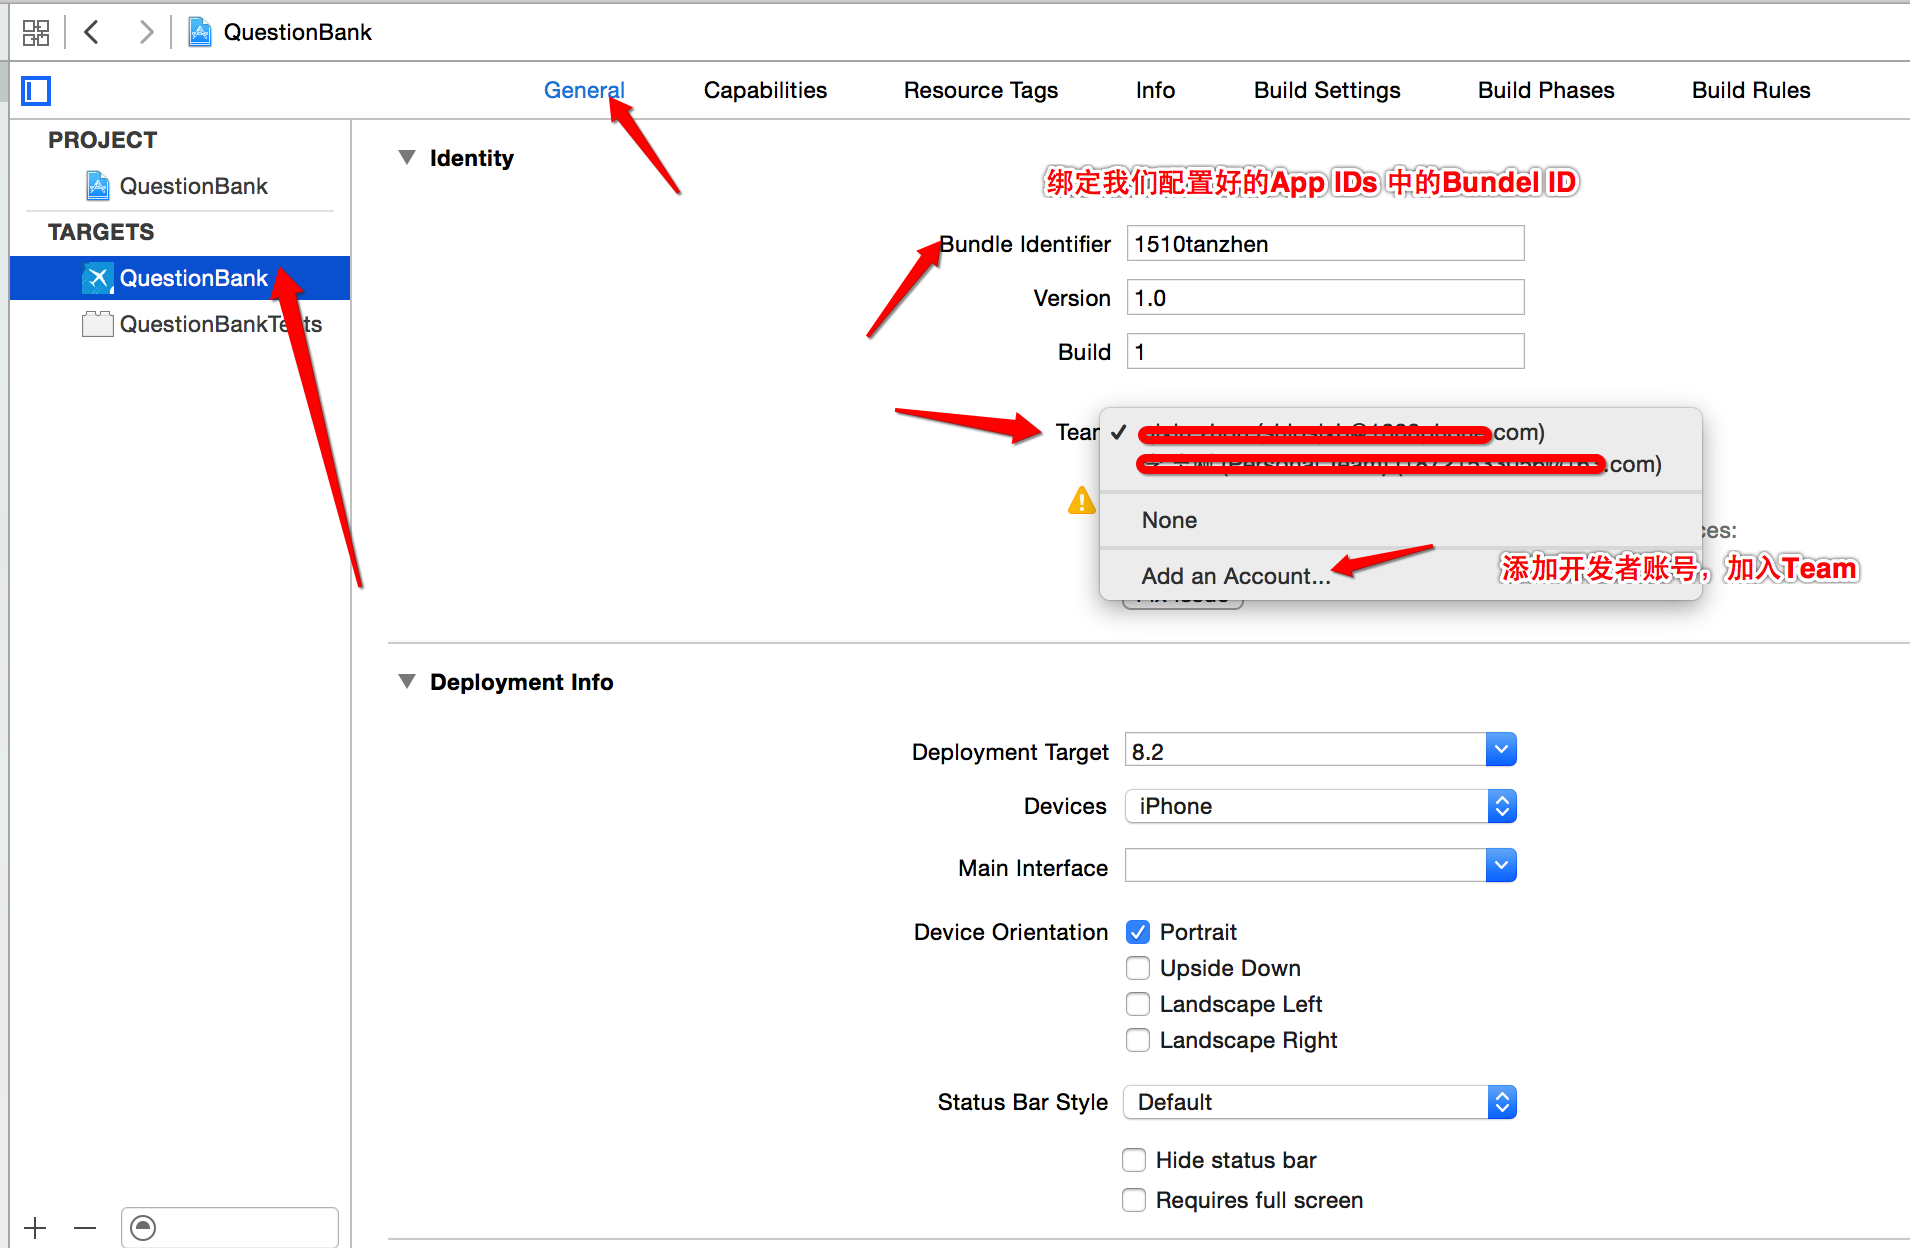Choose Add an Account… menu item
Image resolution: width=1910 pixels, height=1248 pixels.
tap(1400, 576)
